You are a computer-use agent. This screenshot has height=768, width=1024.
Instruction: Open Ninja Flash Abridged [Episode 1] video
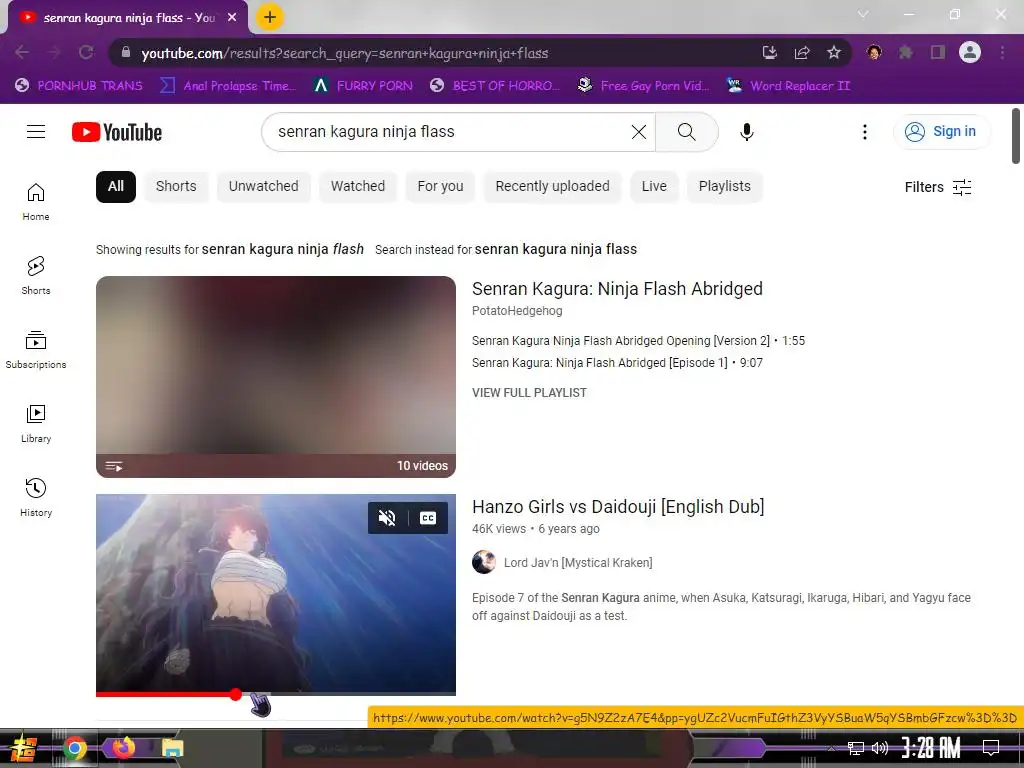tap(600, 363)
